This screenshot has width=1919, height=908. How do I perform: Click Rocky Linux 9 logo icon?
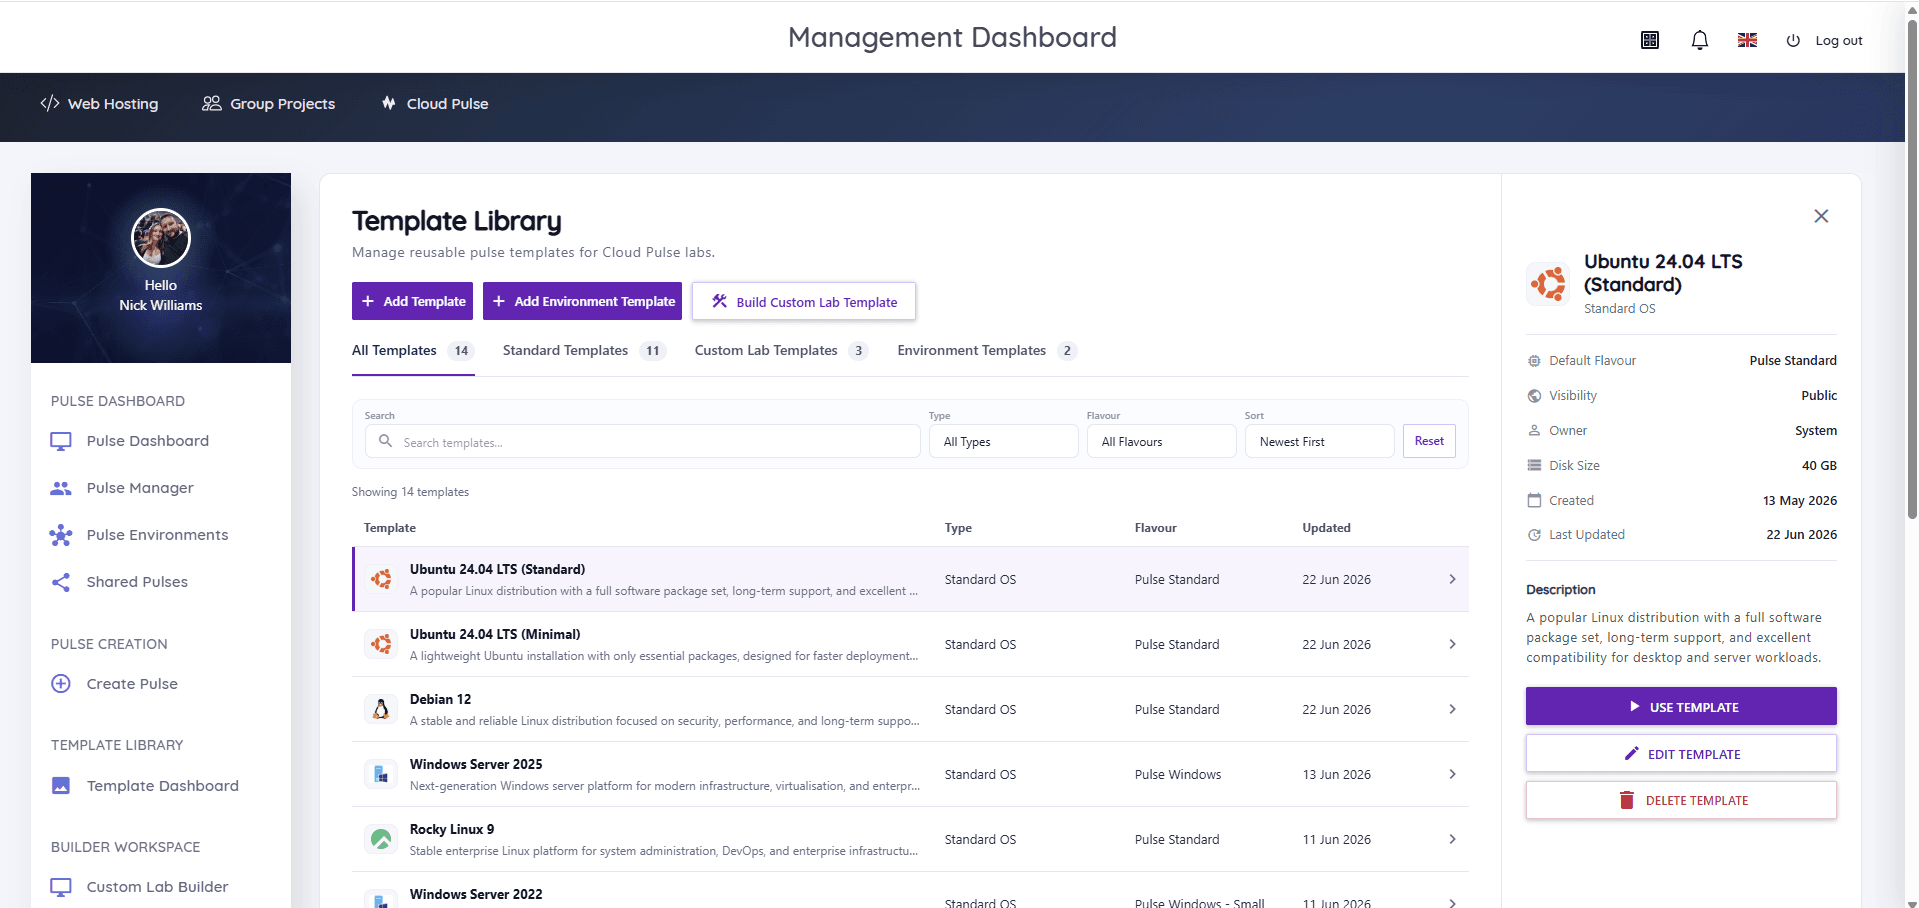[x=381, y=839]
